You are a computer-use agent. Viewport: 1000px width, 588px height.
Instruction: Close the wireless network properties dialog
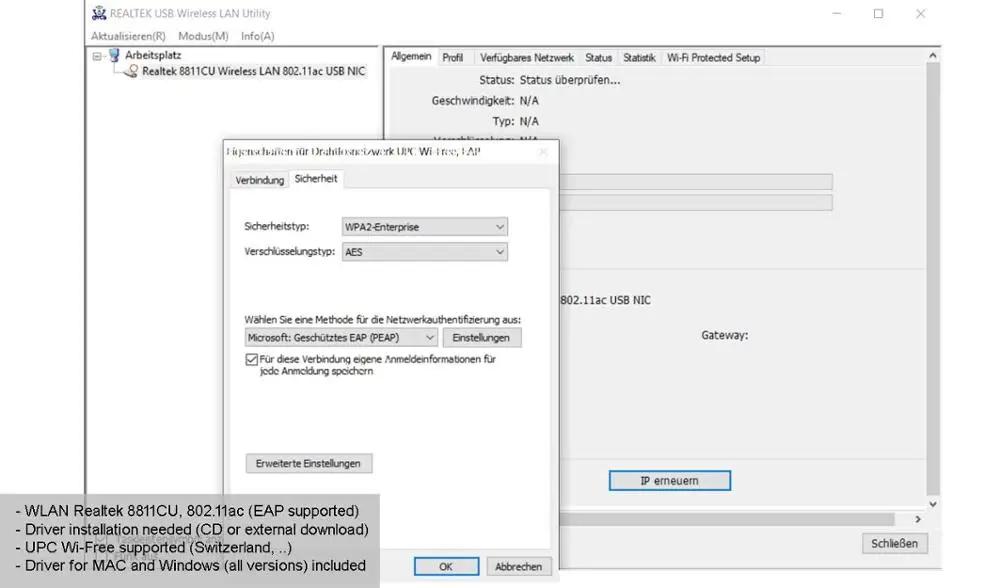[x=543, y=152]
